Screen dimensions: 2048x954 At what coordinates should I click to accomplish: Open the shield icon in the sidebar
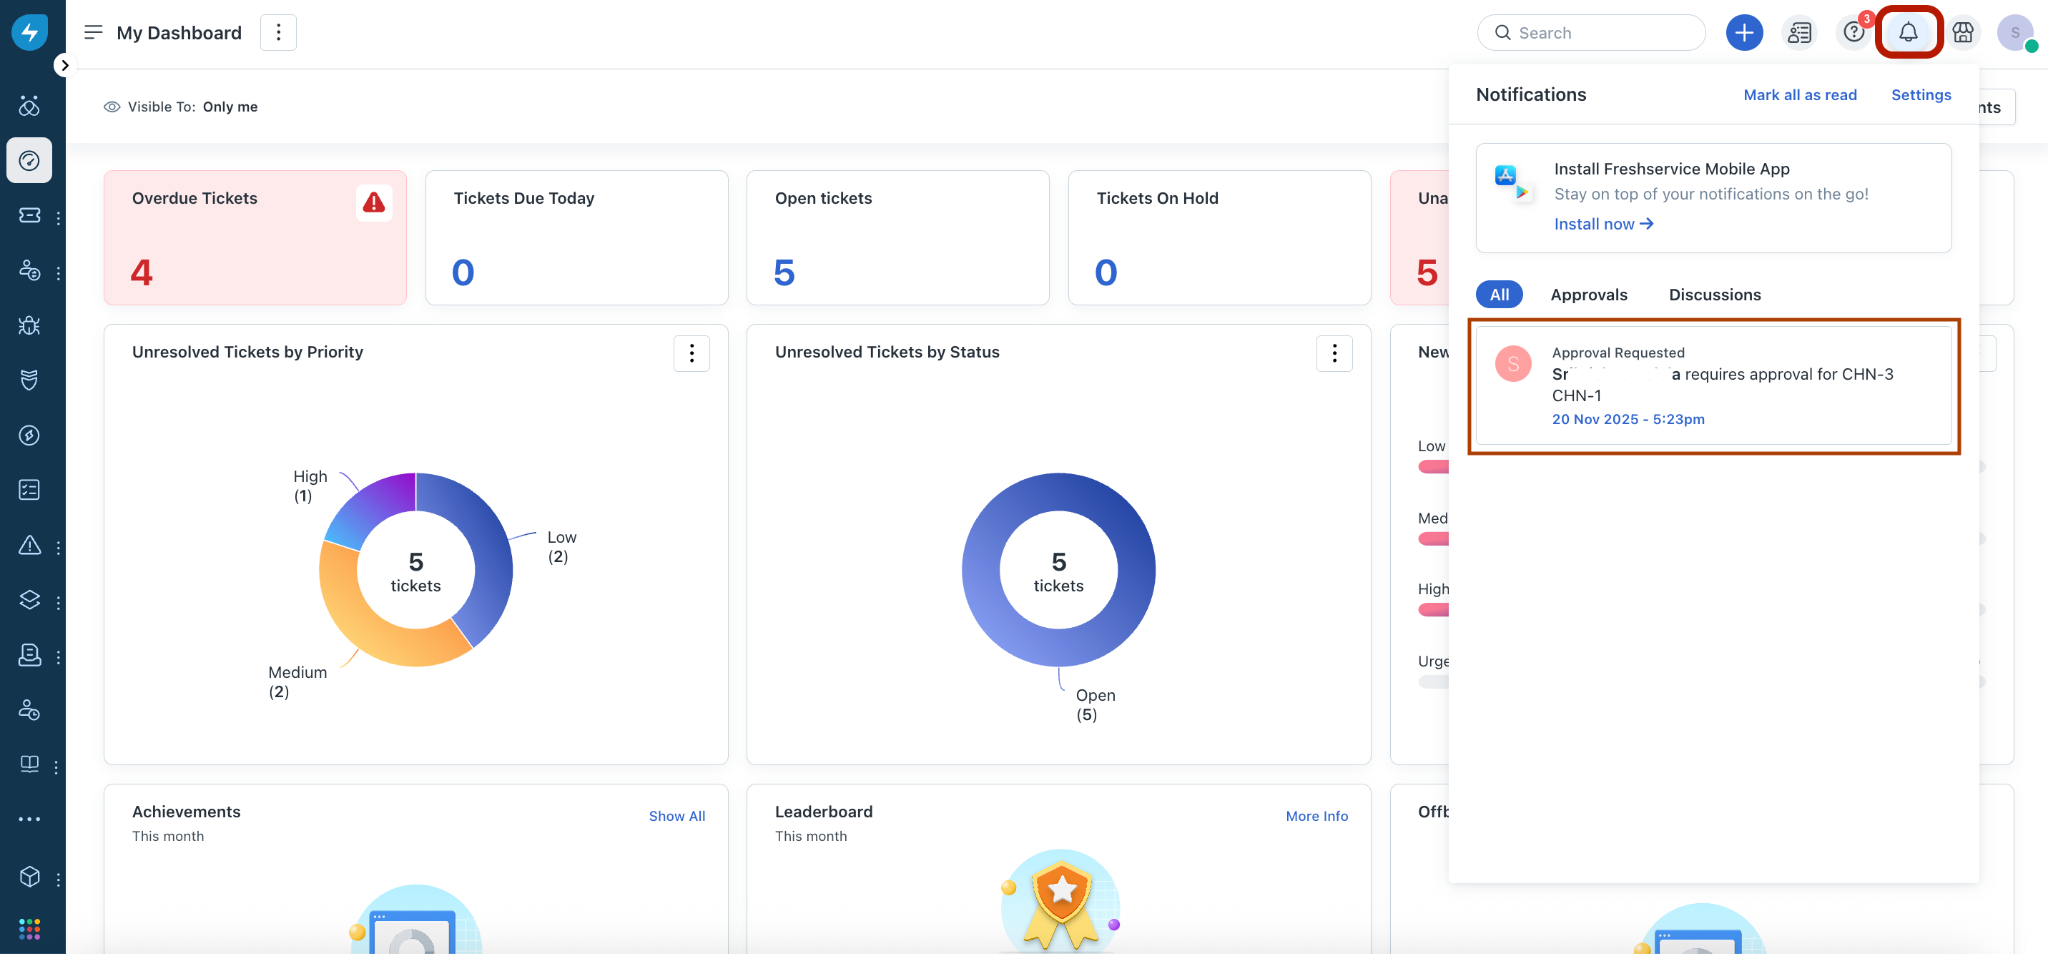tap(29, 380)
